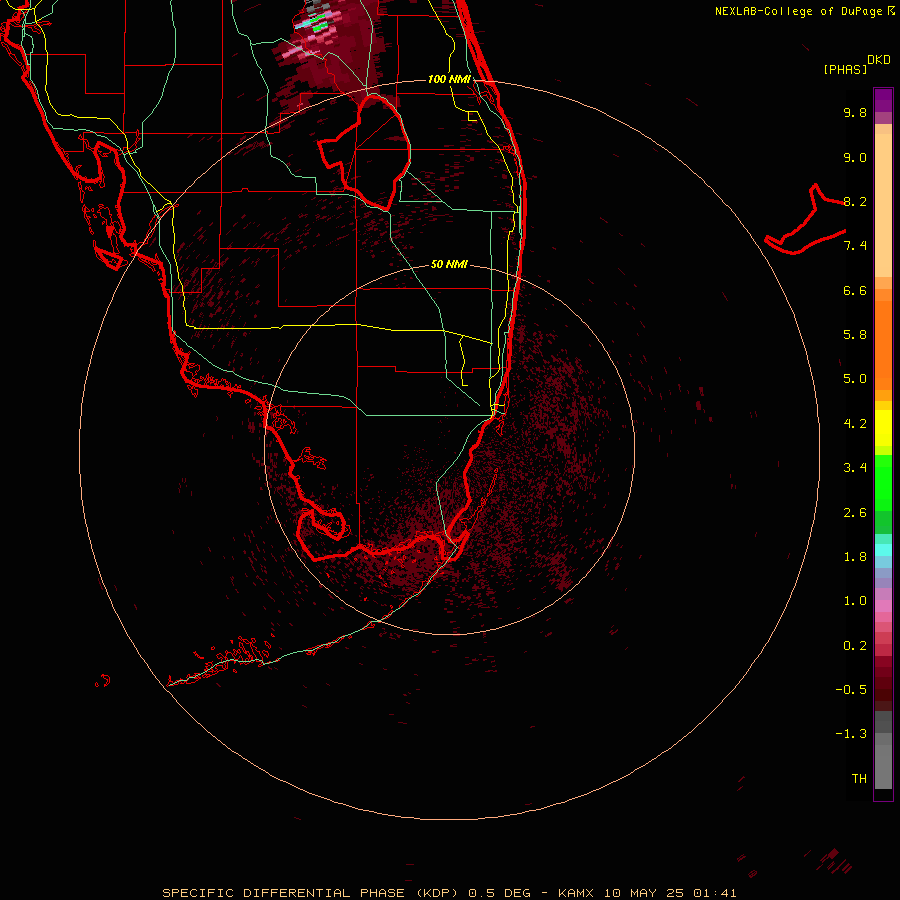The height and width of the screenshot is (900, 900).
Task: Pick the cyan band of the color bar
Action: [883, 550]
